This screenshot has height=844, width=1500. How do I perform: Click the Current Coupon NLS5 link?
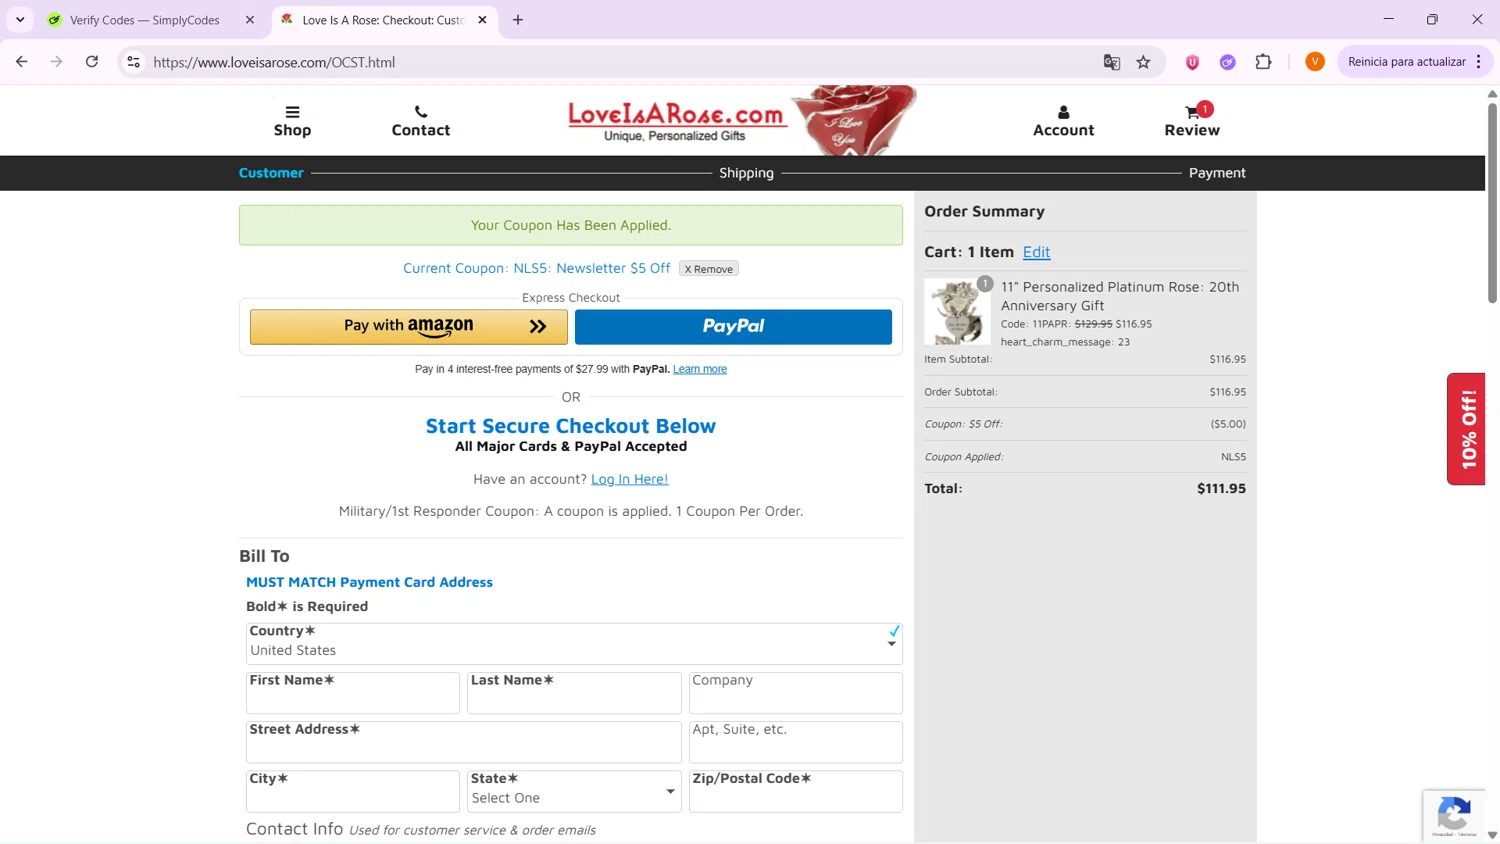[537, 268]
